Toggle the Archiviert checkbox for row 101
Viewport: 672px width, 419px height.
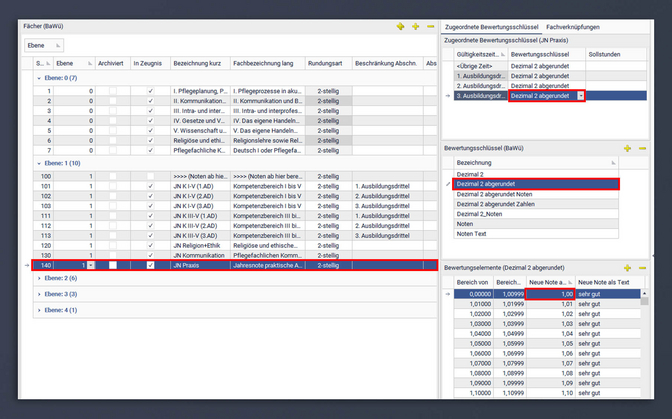(x=113, y=186)
